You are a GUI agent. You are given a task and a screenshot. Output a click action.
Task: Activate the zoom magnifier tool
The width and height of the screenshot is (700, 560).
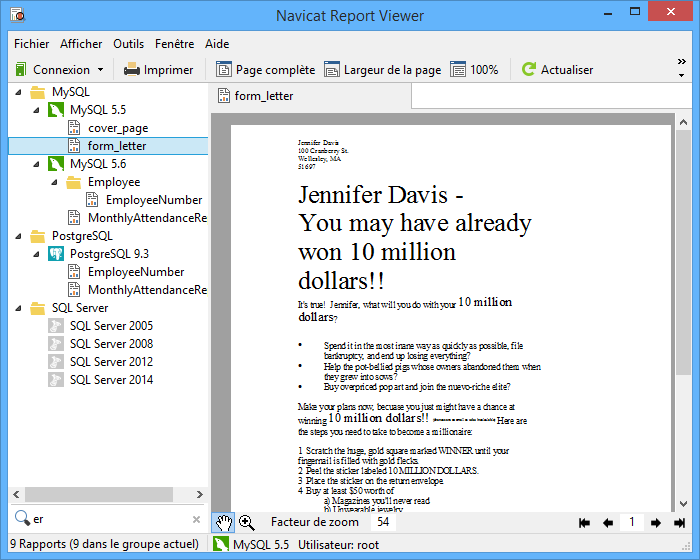click(x=246, y=522)
